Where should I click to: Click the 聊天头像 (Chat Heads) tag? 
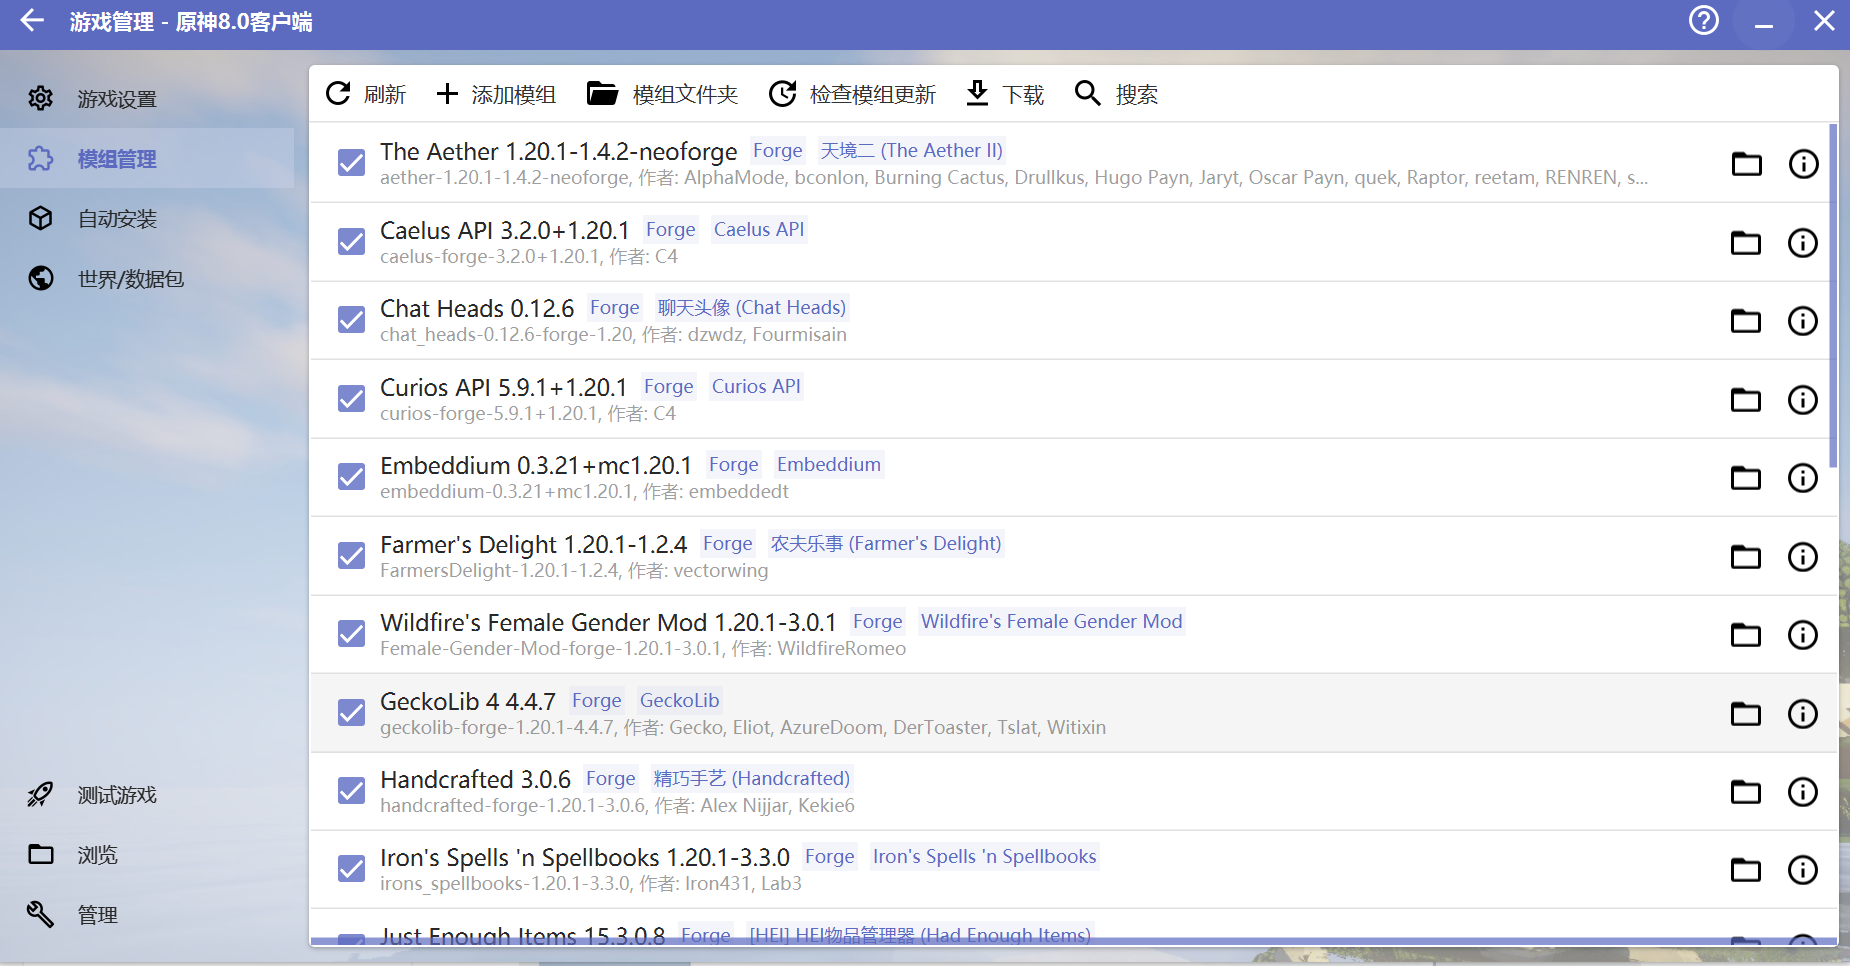[752, 307]
